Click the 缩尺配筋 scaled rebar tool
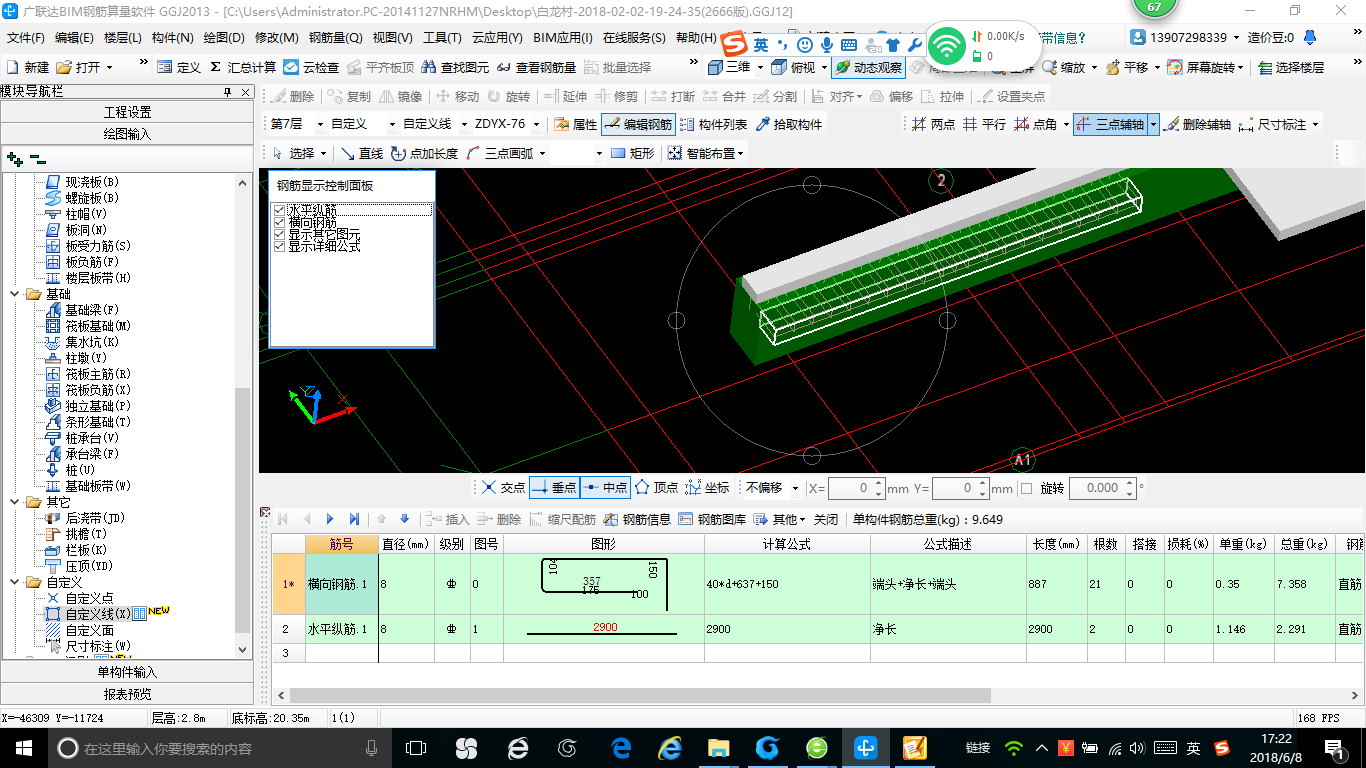This screenshot has width=1366, height=768. 561,519
